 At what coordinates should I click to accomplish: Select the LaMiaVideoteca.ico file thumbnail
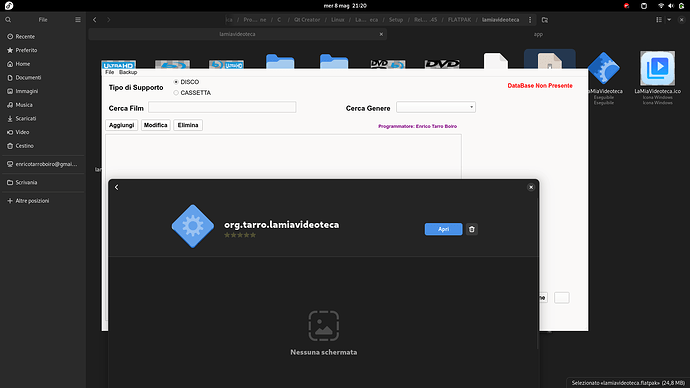(x=657, y=68)
